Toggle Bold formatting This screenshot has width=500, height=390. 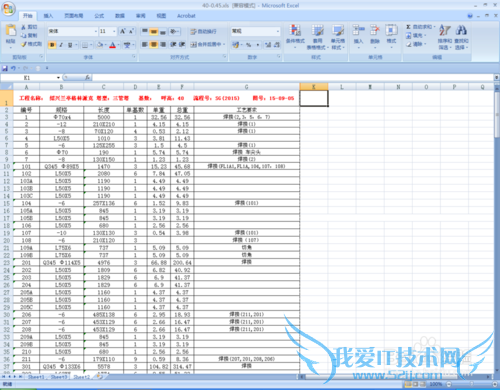(x=52, y=45)
